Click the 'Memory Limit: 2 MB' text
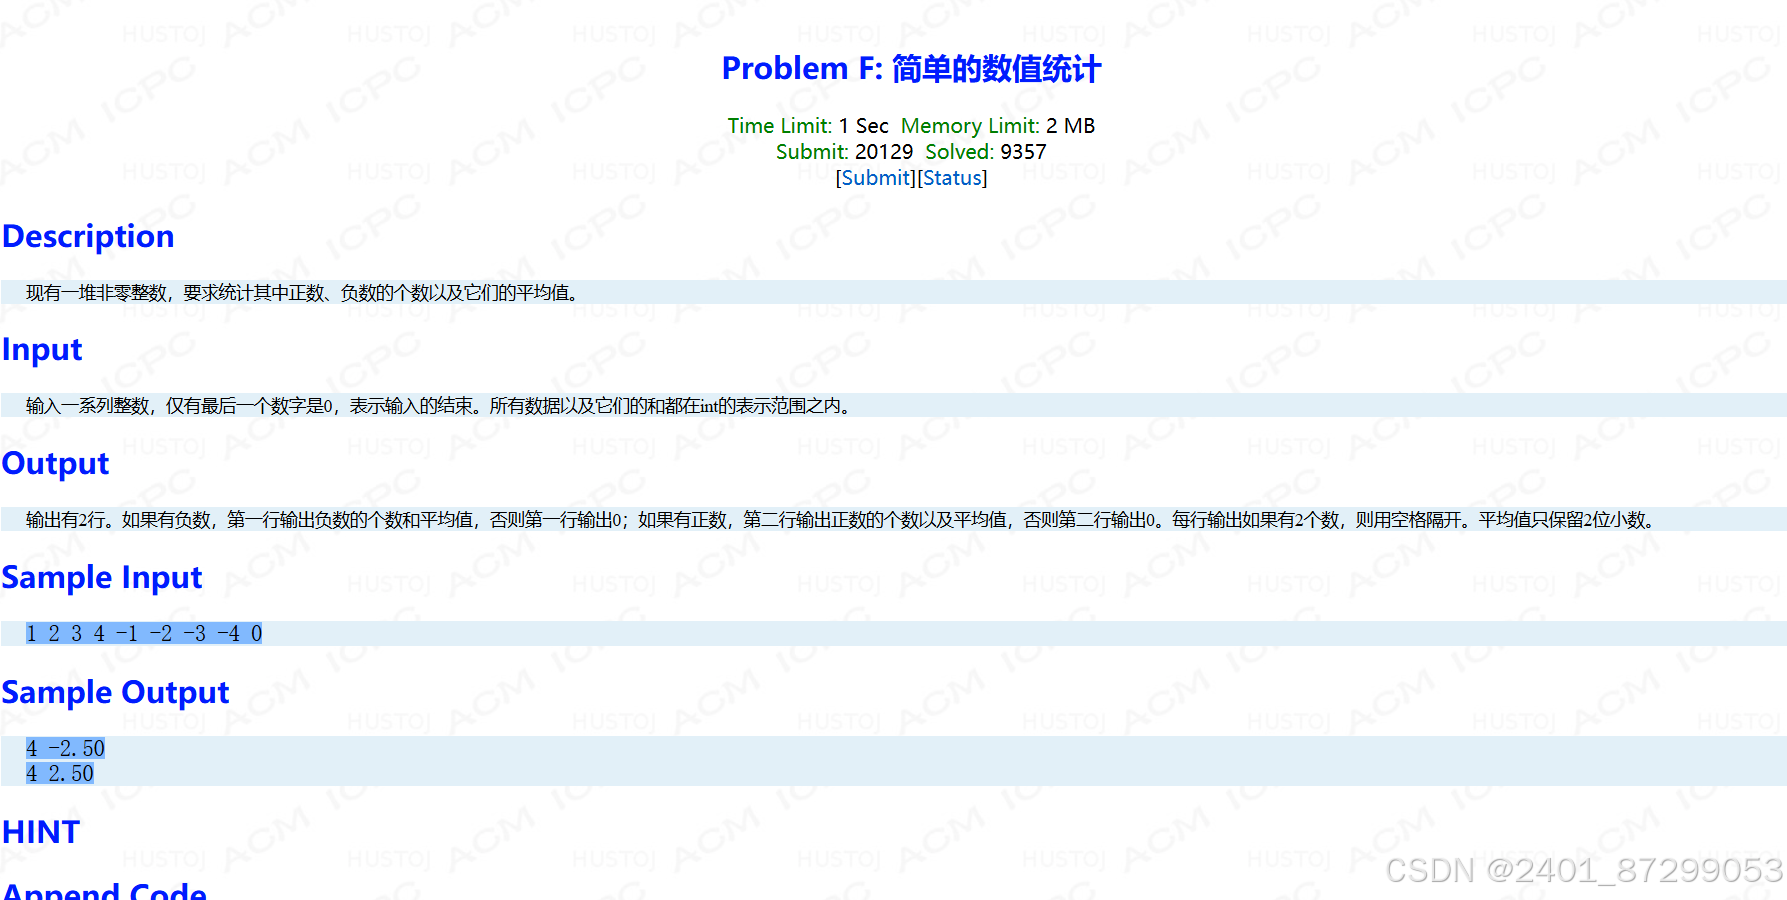 (998, 126)
